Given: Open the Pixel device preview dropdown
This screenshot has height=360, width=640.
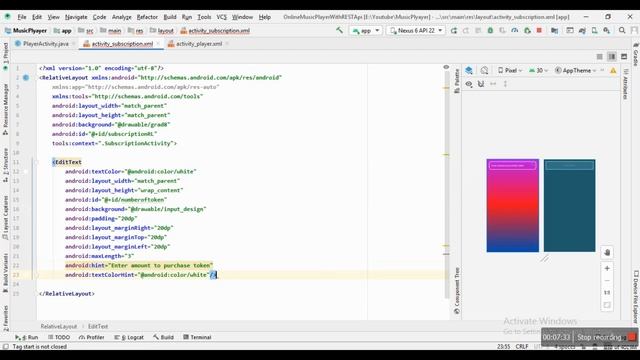Looking at the screenshot, I should (x=509, y=71).
